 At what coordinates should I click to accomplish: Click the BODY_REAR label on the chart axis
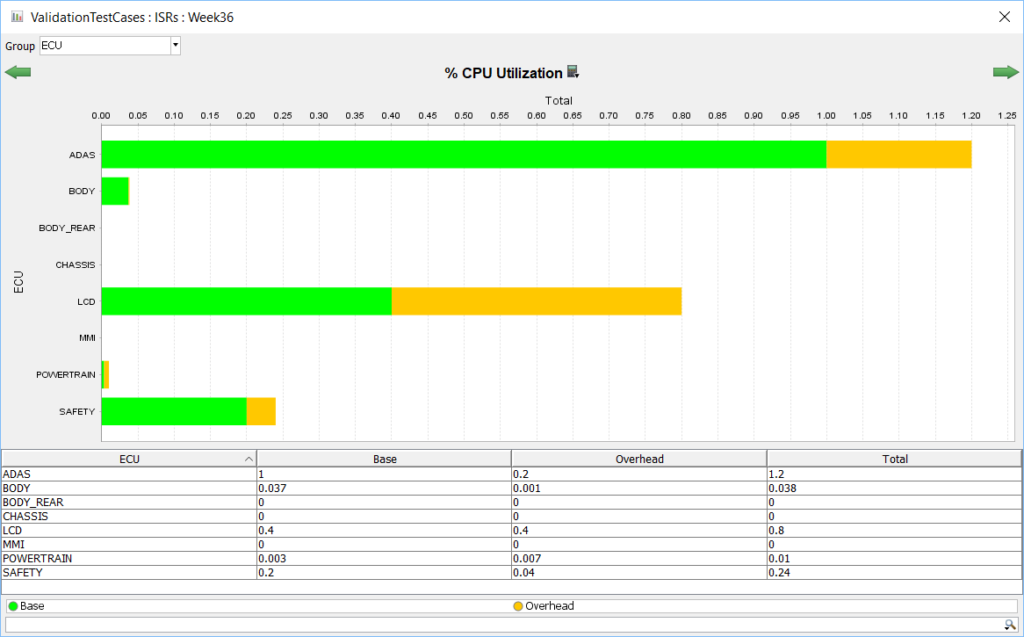tap(67, 228)
